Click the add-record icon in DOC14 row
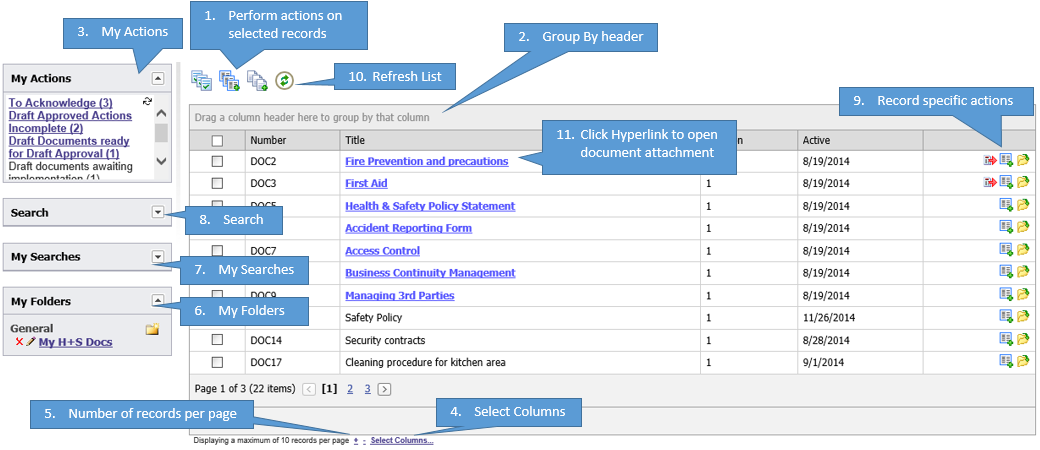Screen dimensions: 1040x450 pyautogui.click(x=1006, y=340)
